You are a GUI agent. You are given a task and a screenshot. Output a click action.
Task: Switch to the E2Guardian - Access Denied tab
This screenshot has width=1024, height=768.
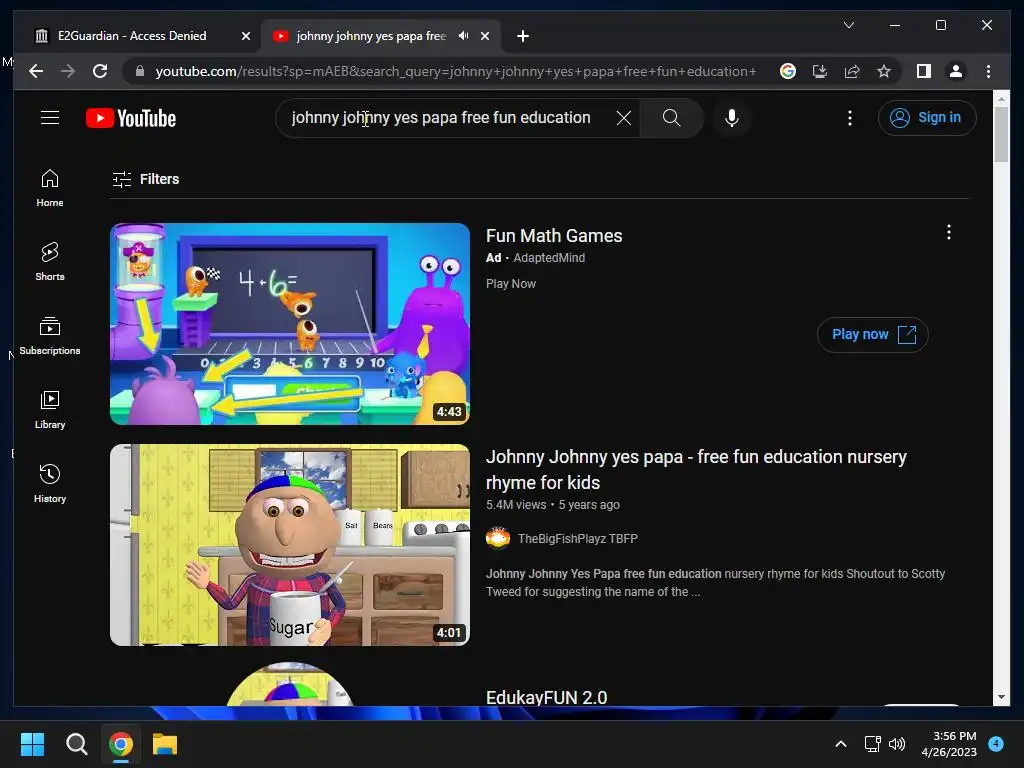(132, 36)
